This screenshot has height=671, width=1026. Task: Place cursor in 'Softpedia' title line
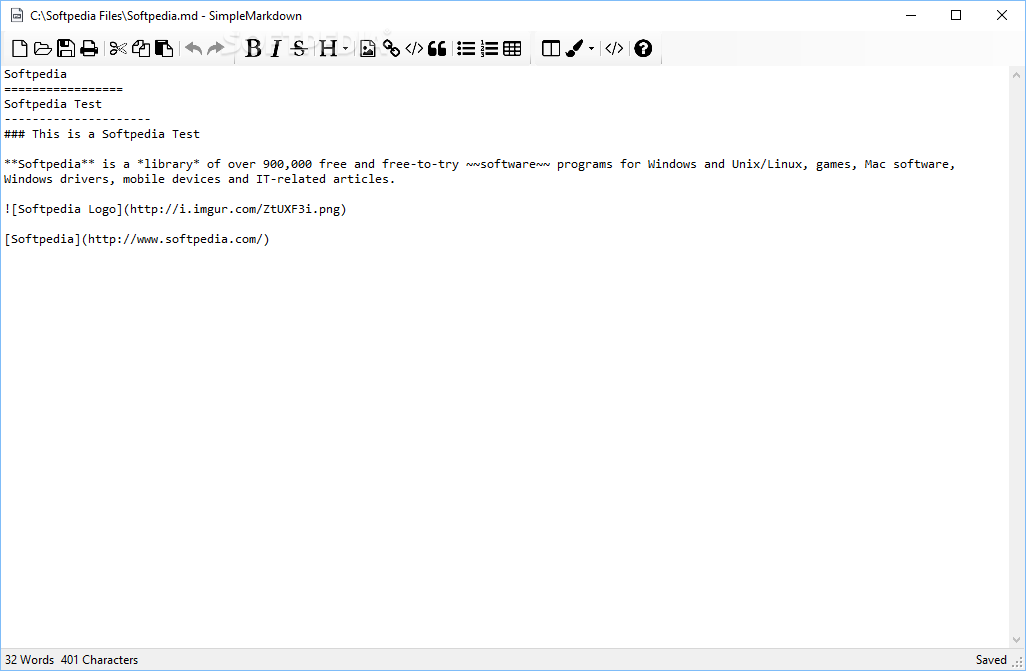point(35,74)
